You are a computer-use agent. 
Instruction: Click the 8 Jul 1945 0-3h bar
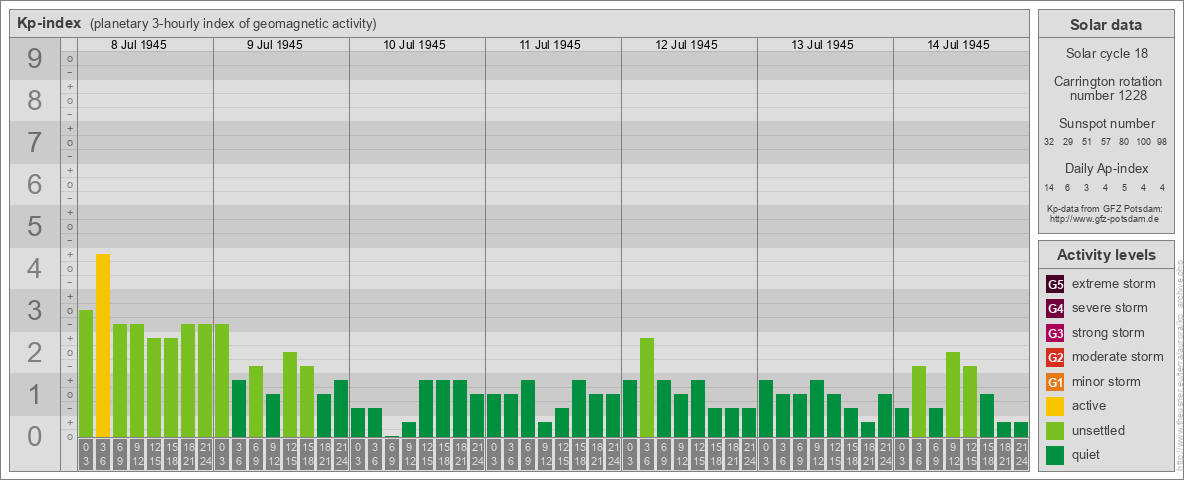tap(85, 373)
